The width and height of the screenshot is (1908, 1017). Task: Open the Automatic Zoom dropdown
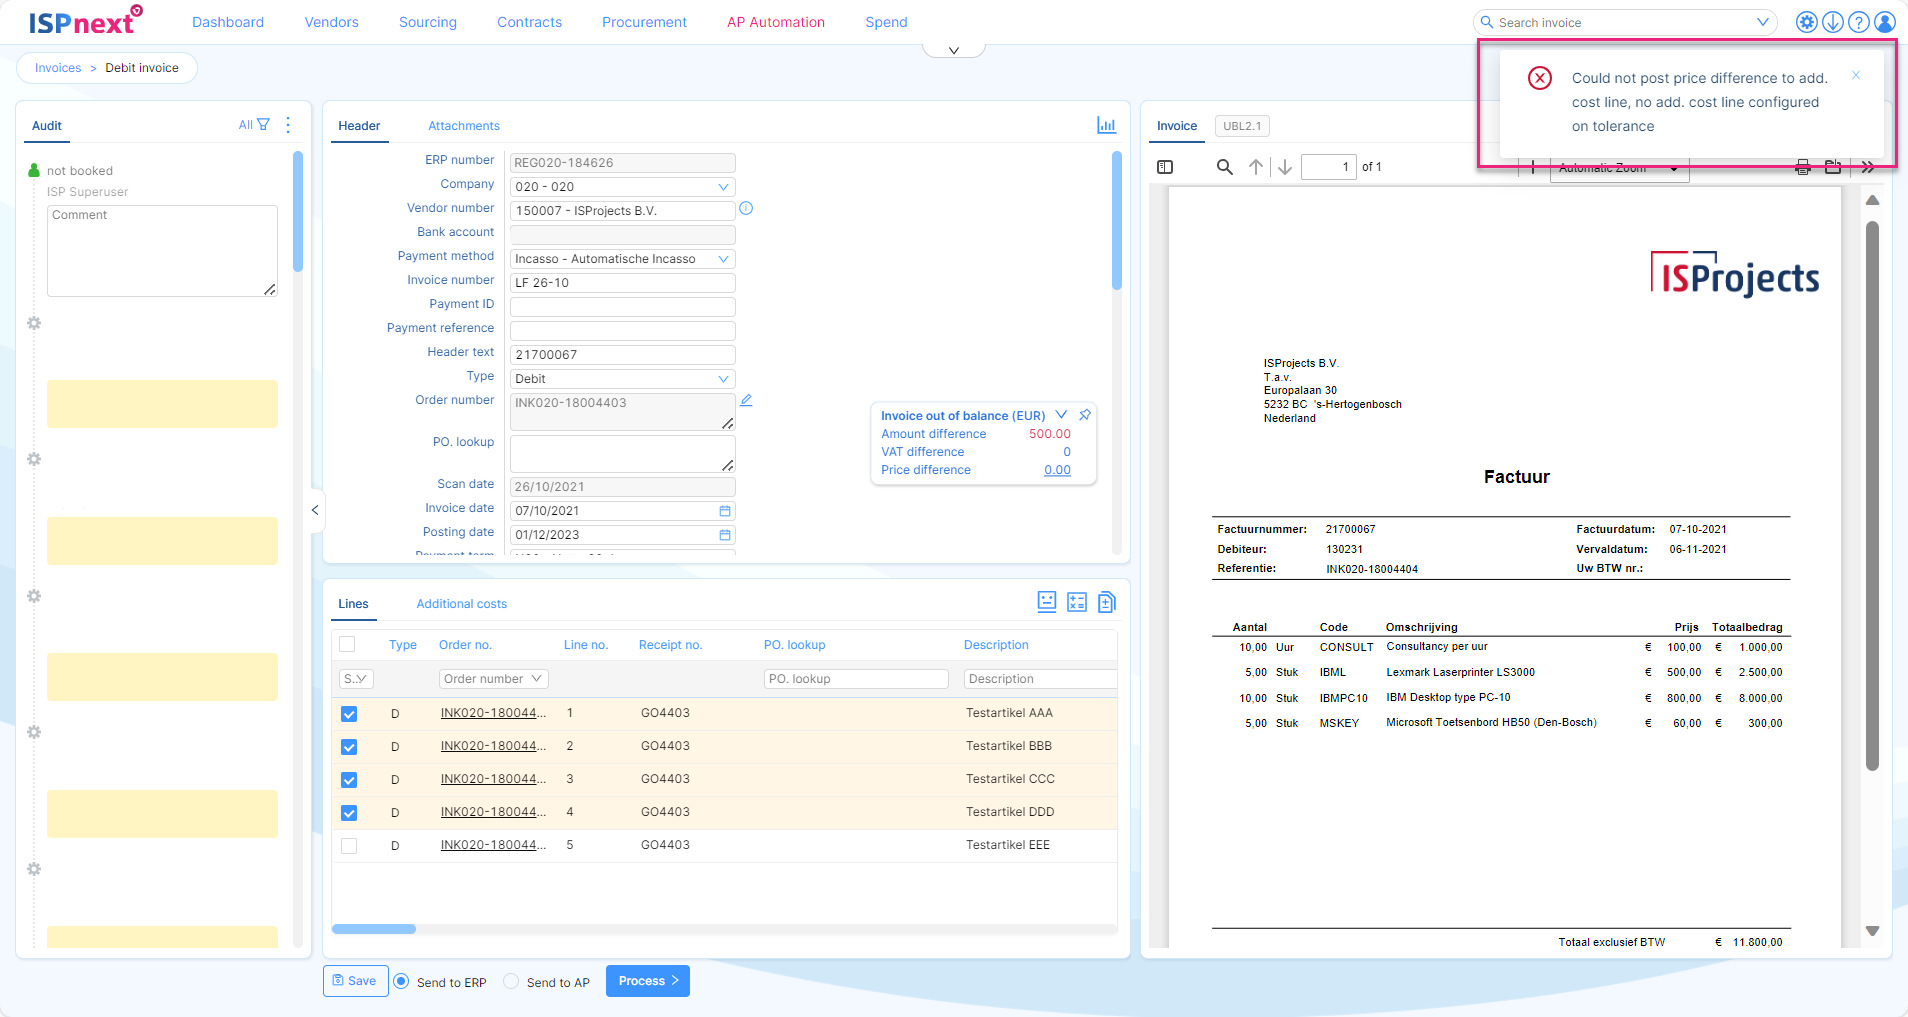[1619, 168]
